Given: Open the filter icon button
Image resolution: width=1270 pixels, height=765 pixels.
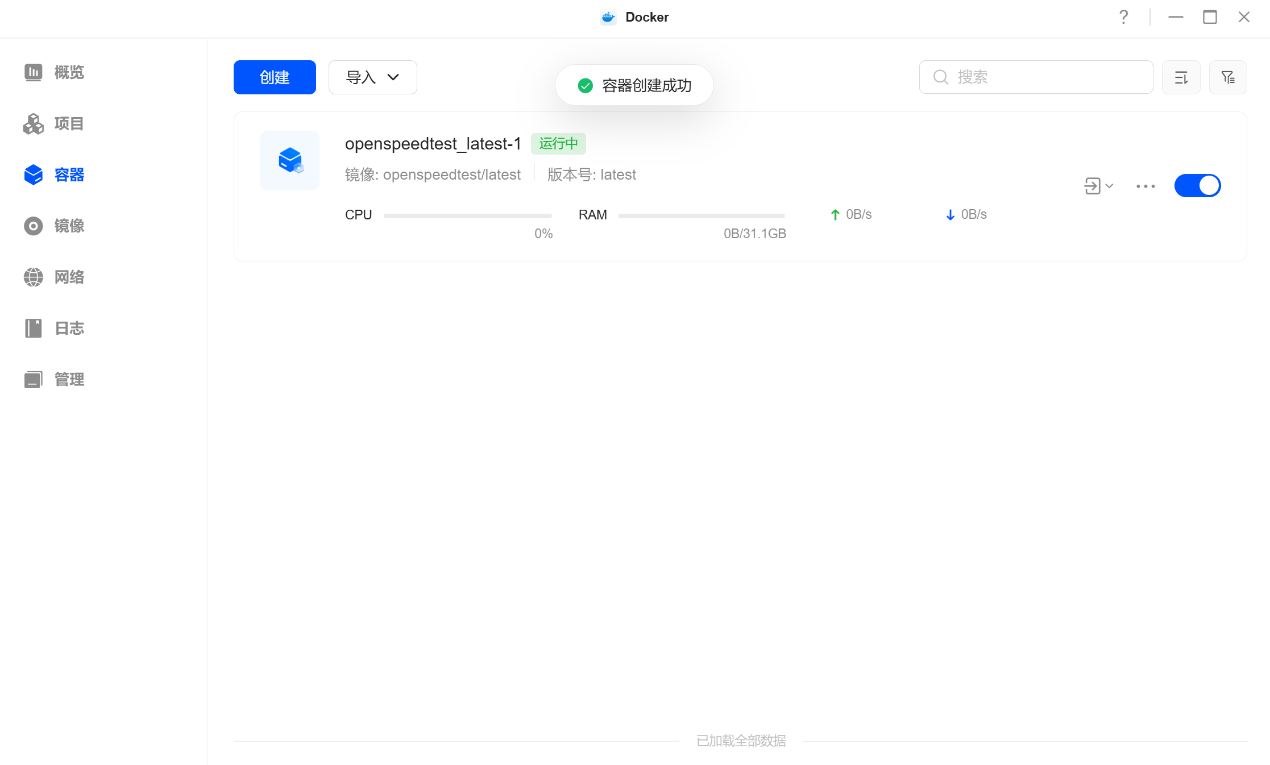Looking at the screenshot, I should 1228,77.
